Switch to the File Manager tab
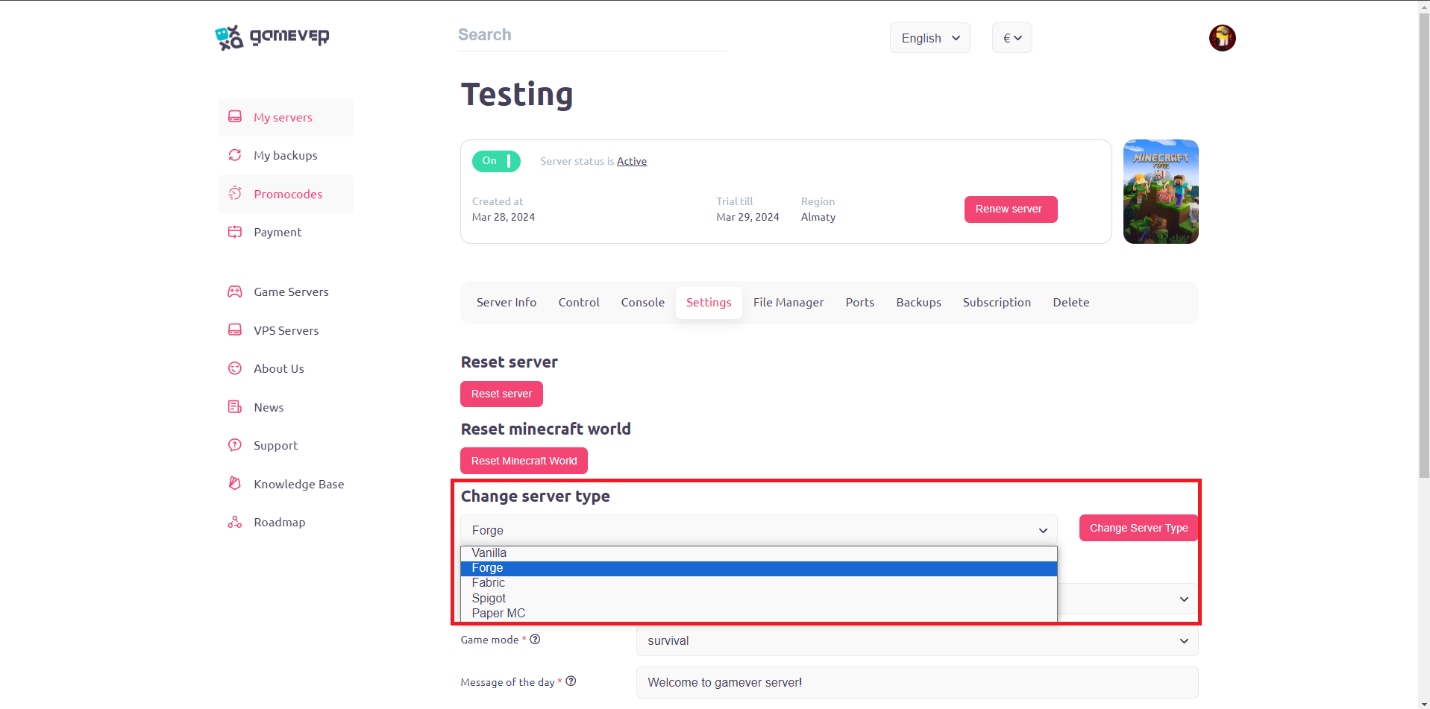Screen dimensions: 1430x709 tap(788, 302)
